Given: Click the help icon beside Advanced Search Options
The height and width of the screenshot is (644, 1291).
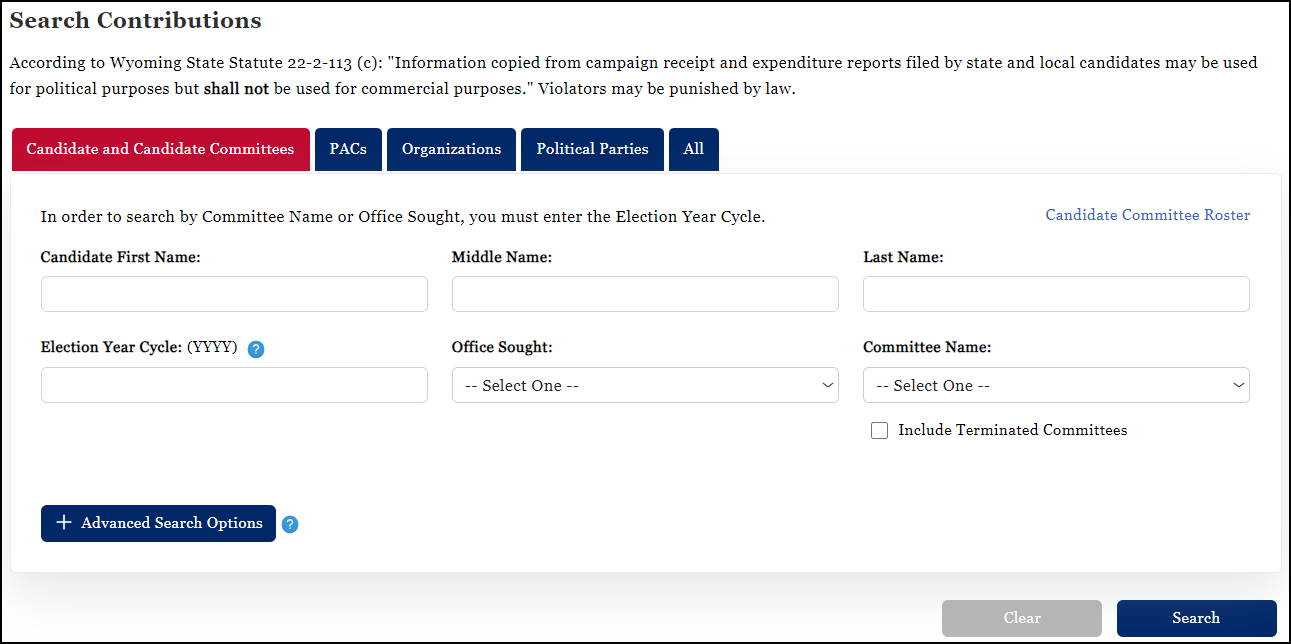Looking at the screenshot, I should click(290, 523).
